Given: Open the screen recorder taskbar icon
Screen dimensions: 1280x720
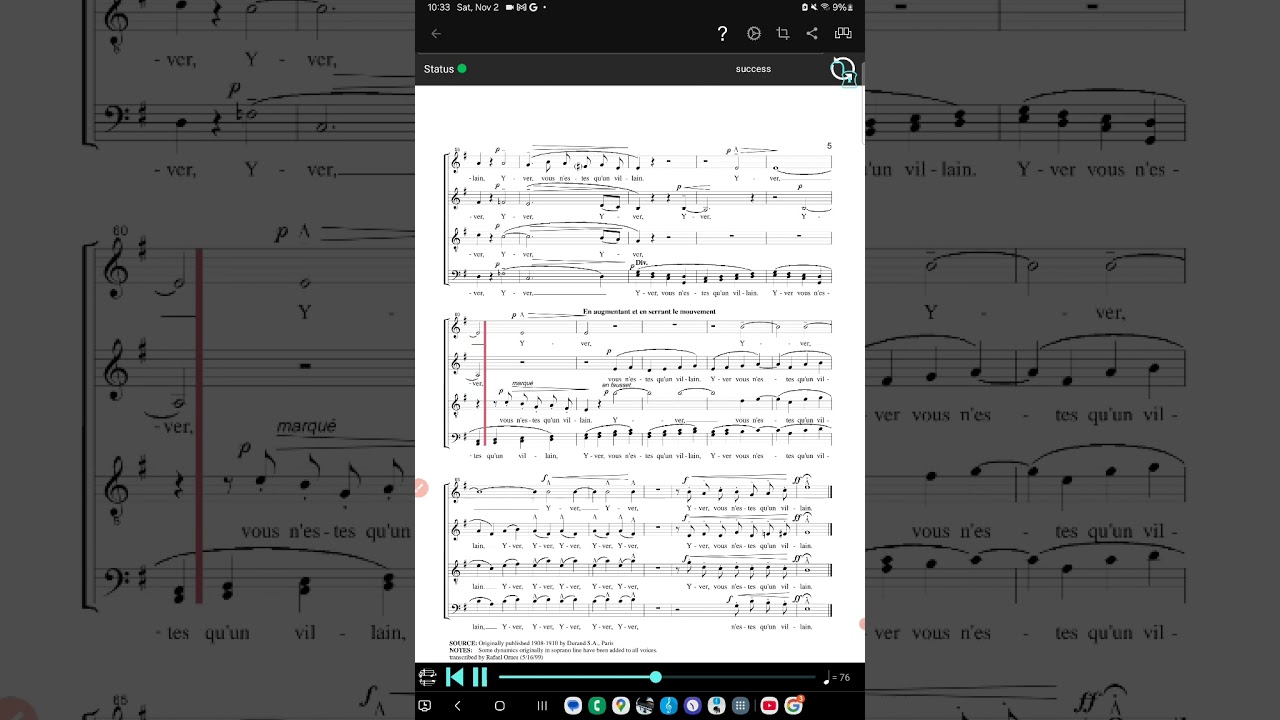Looking at the screenshot, I should 425,706.
